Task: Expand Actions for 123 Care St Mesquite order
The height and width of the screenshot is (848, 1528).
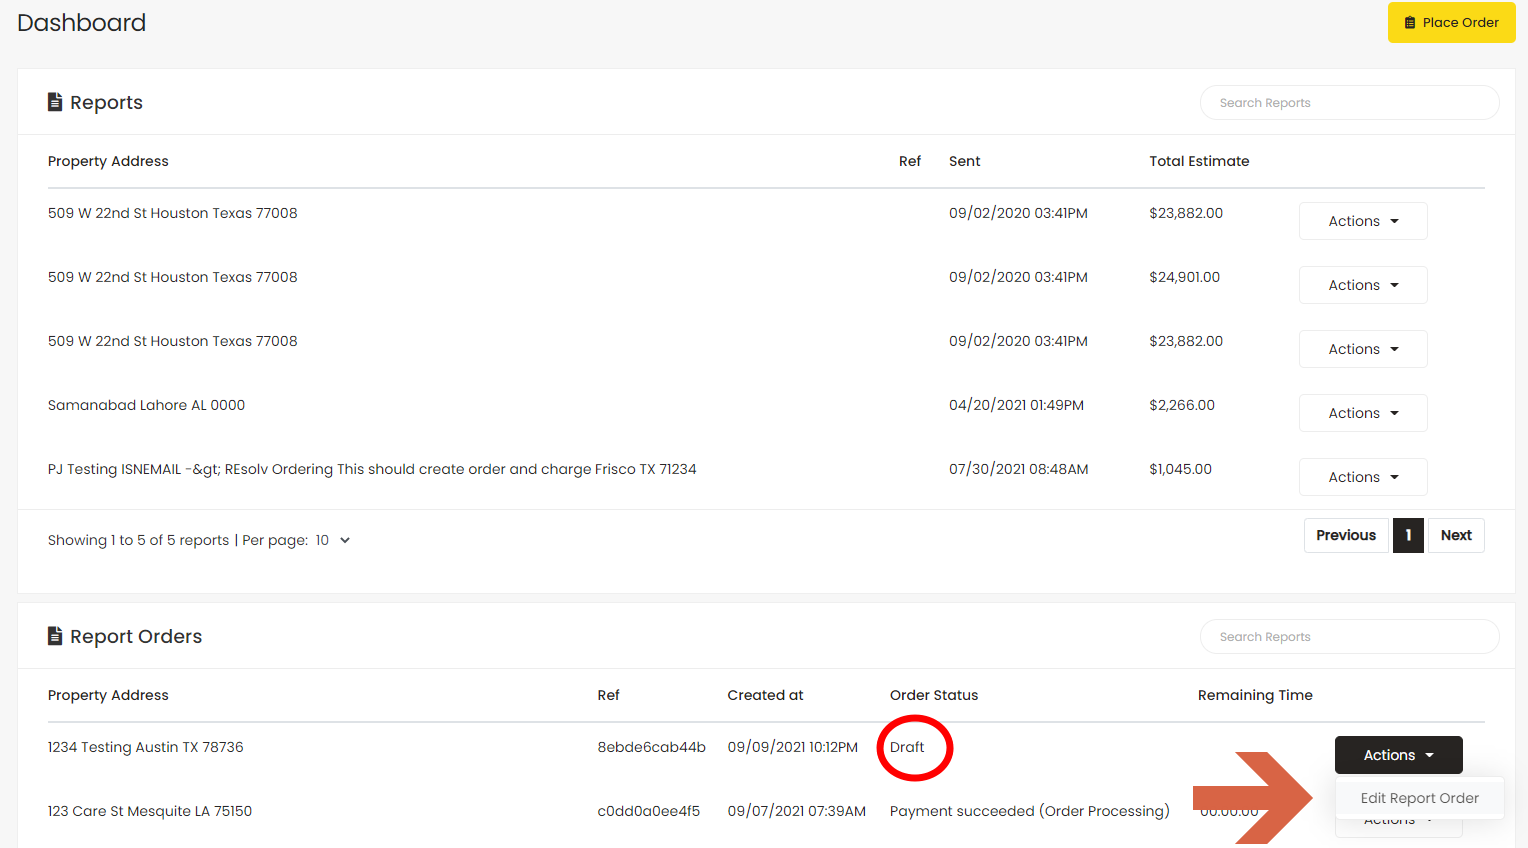Action: coord(1398,819)
